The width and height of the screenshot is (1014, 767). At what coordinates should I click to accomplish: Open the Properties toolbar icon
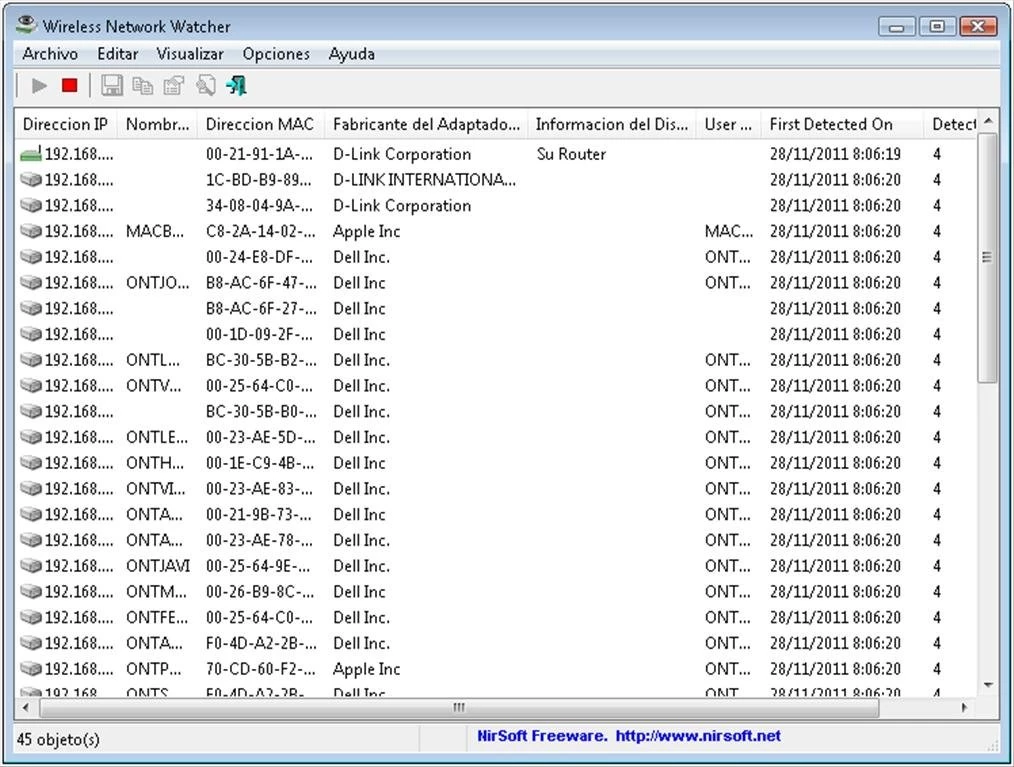174,86
